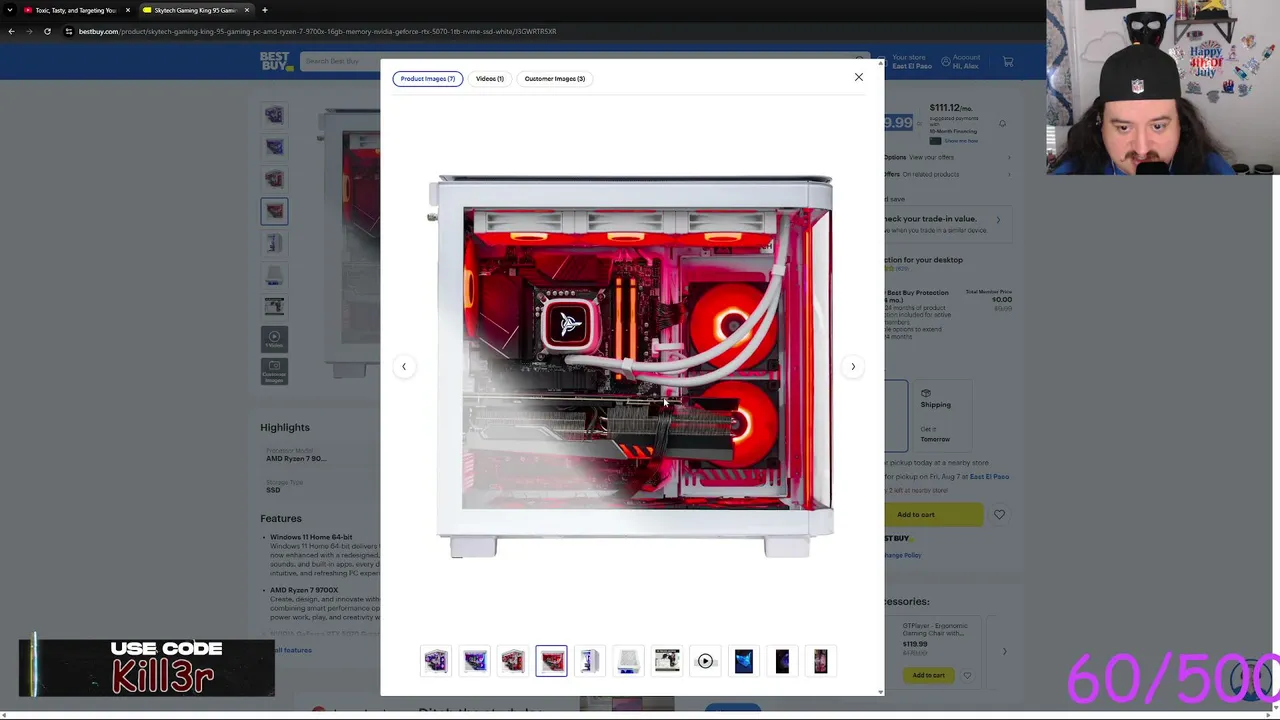View site information icon beside the URL

pyautogui.click(x=69, y=31)
